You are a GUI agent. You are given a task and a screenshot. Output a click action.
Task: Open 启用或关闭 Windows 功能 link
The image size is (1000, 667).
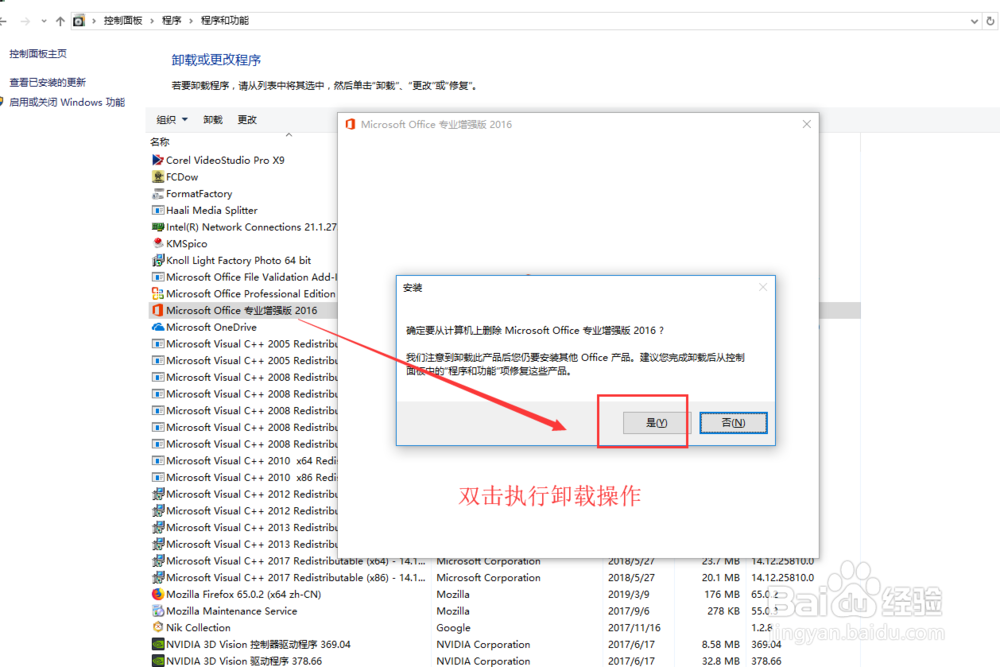point(67,102)
